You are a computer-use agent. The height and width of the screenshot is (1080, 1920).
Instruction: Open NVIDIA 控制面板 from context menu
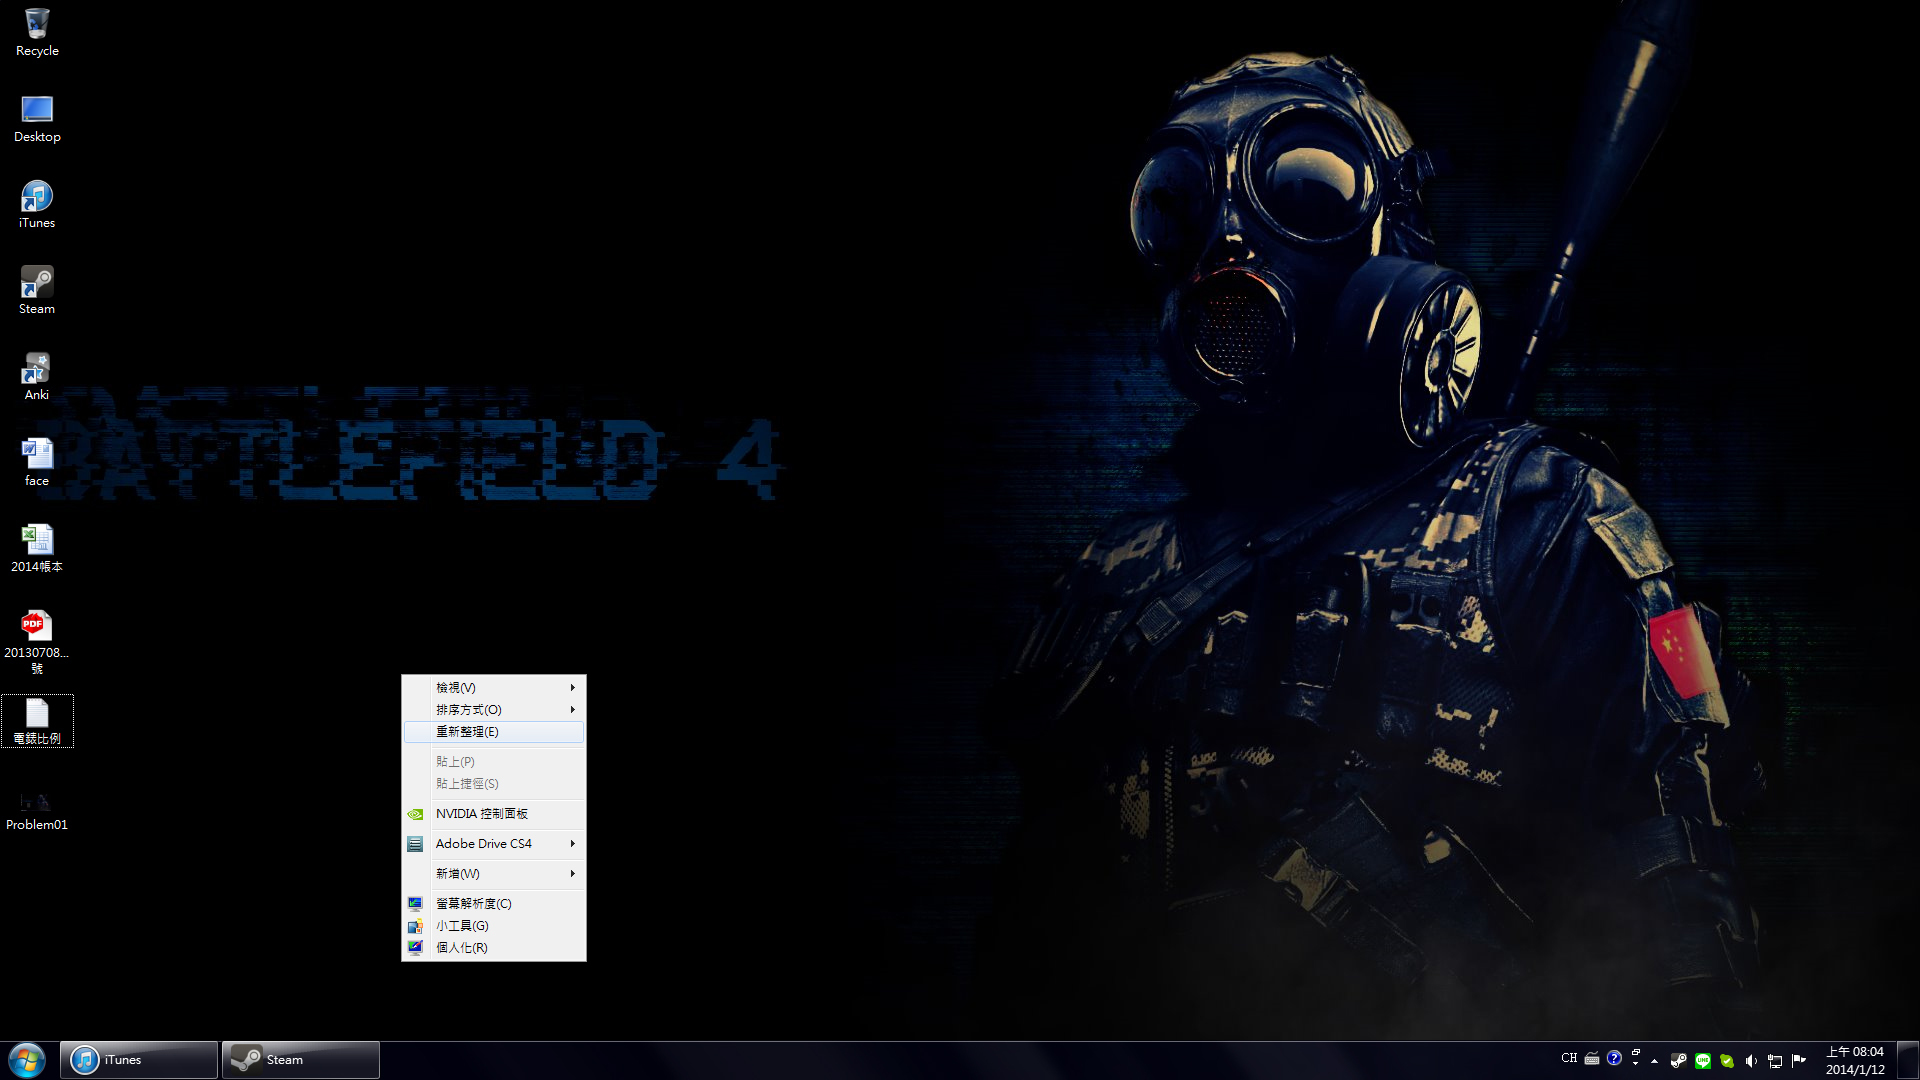pyautogui.click(x=482, y=813)
